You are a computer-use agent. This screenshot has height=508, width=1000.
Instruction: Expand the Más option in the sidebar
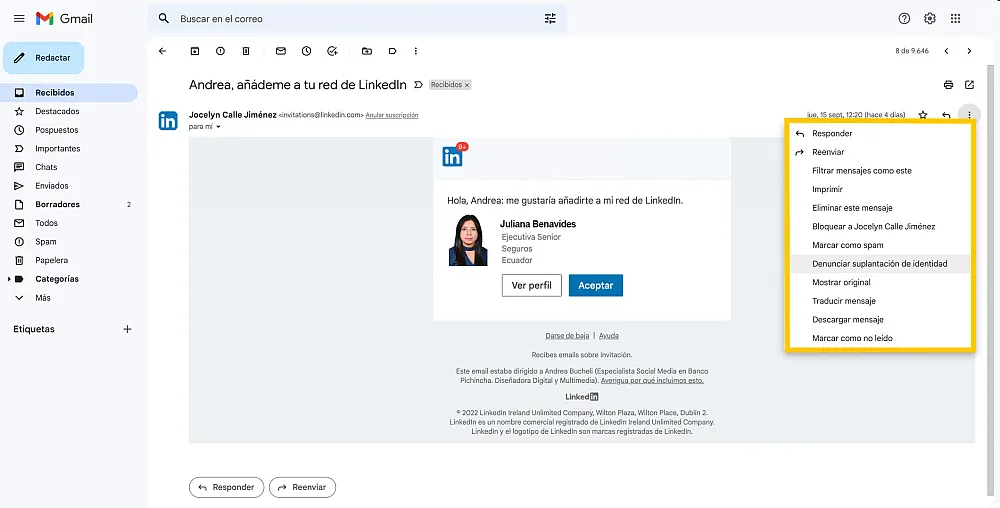point(19,298)
